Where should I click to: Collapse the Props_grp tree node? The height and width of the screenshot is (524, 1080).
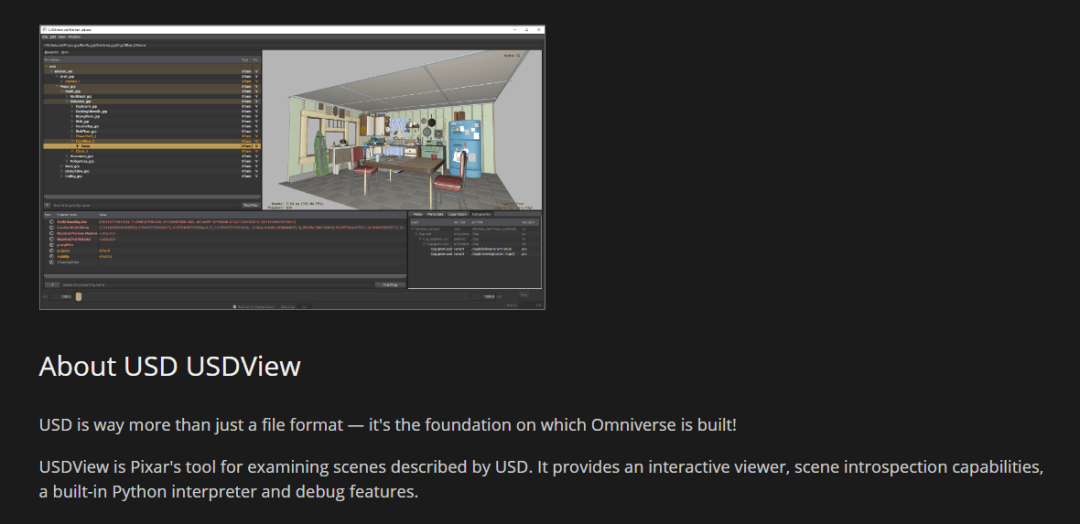[x=56, y=87]
